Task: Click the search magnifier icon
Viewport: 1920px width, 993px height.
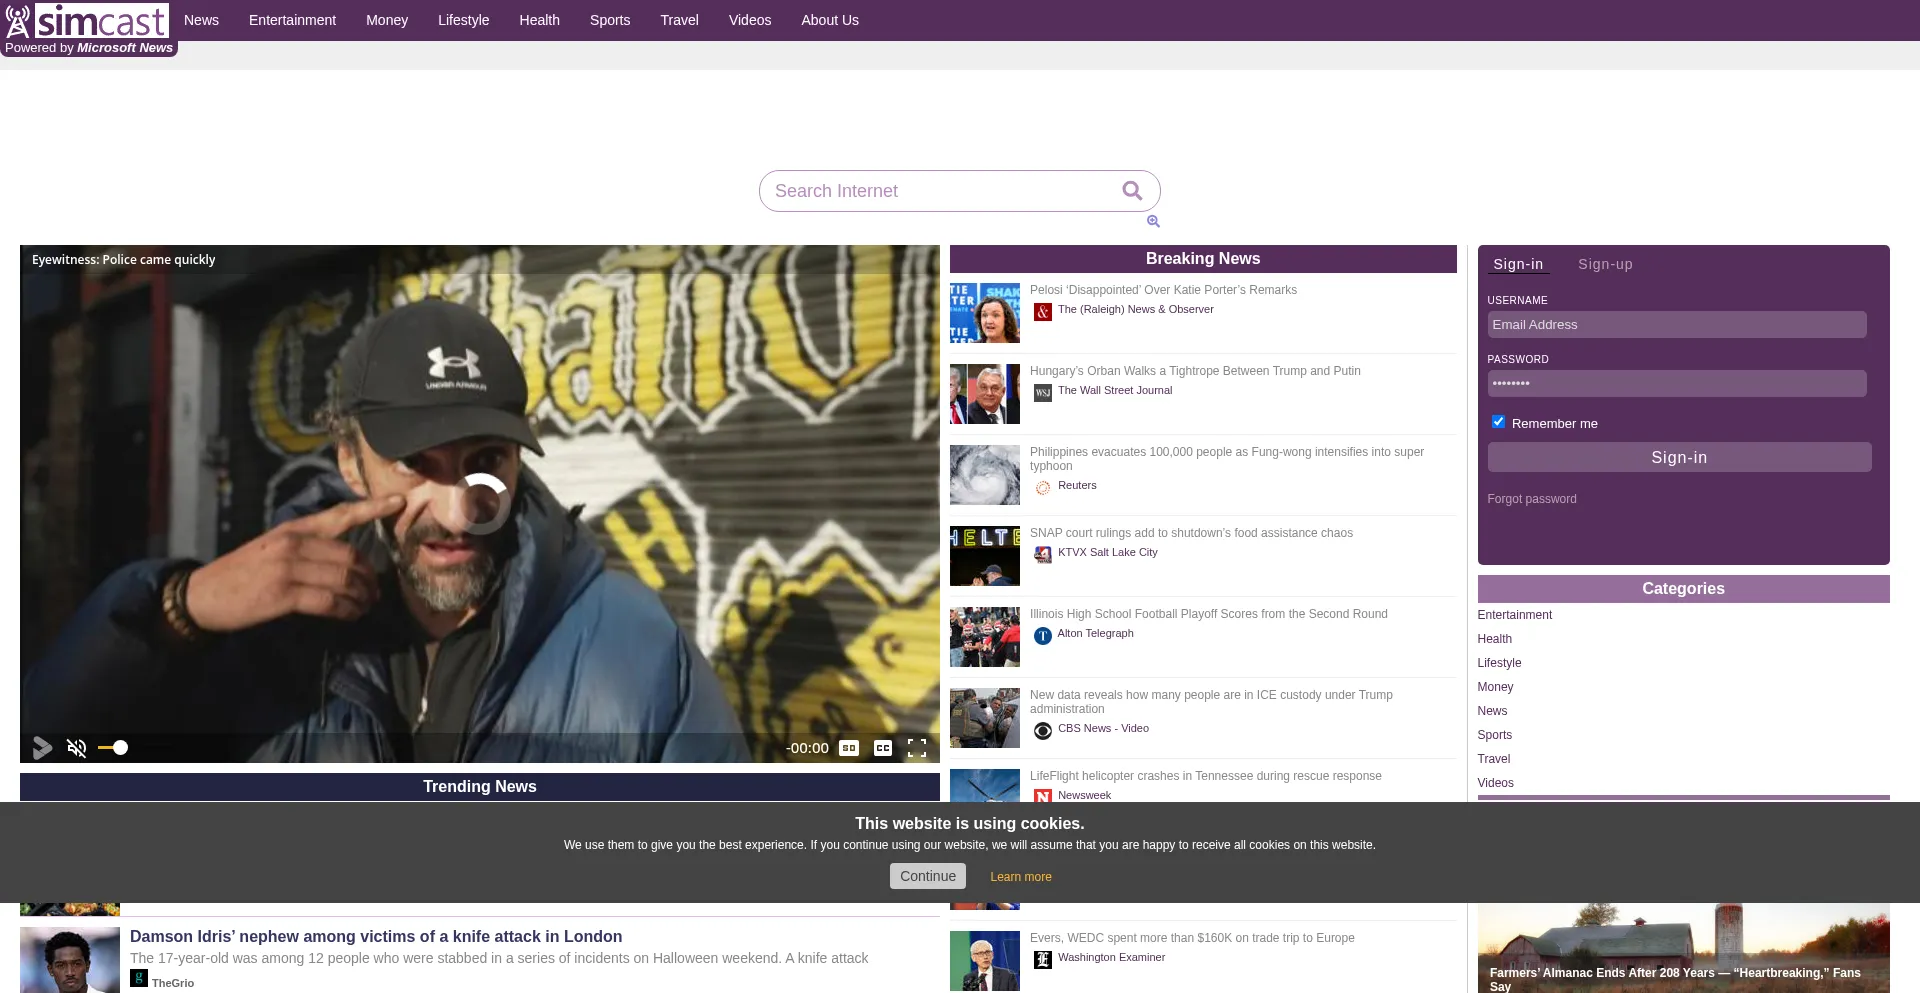Action: 1132,191
